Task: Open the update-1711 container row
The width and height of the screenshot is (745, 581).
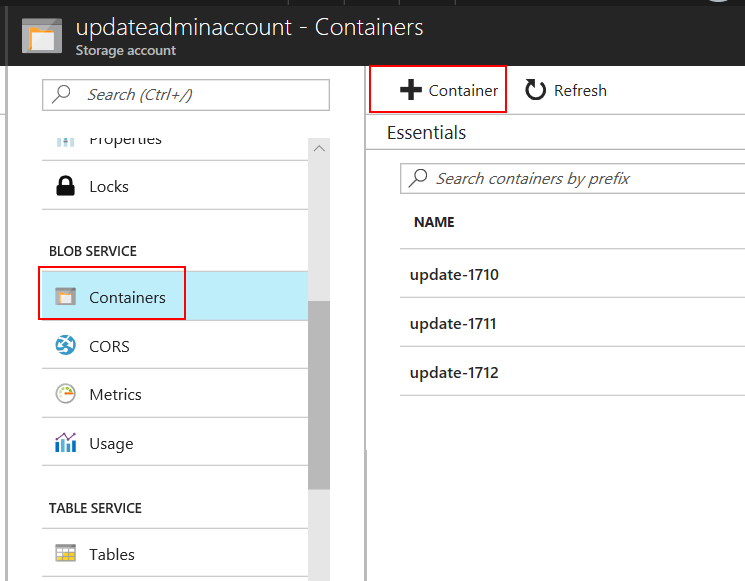Action: [573, 323]
